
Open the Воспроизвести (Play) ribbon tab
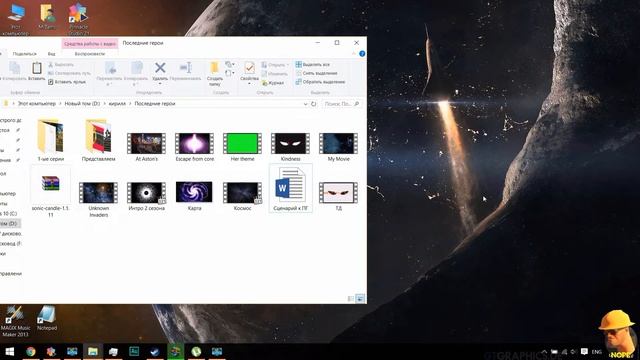click(x=90, y=54)
